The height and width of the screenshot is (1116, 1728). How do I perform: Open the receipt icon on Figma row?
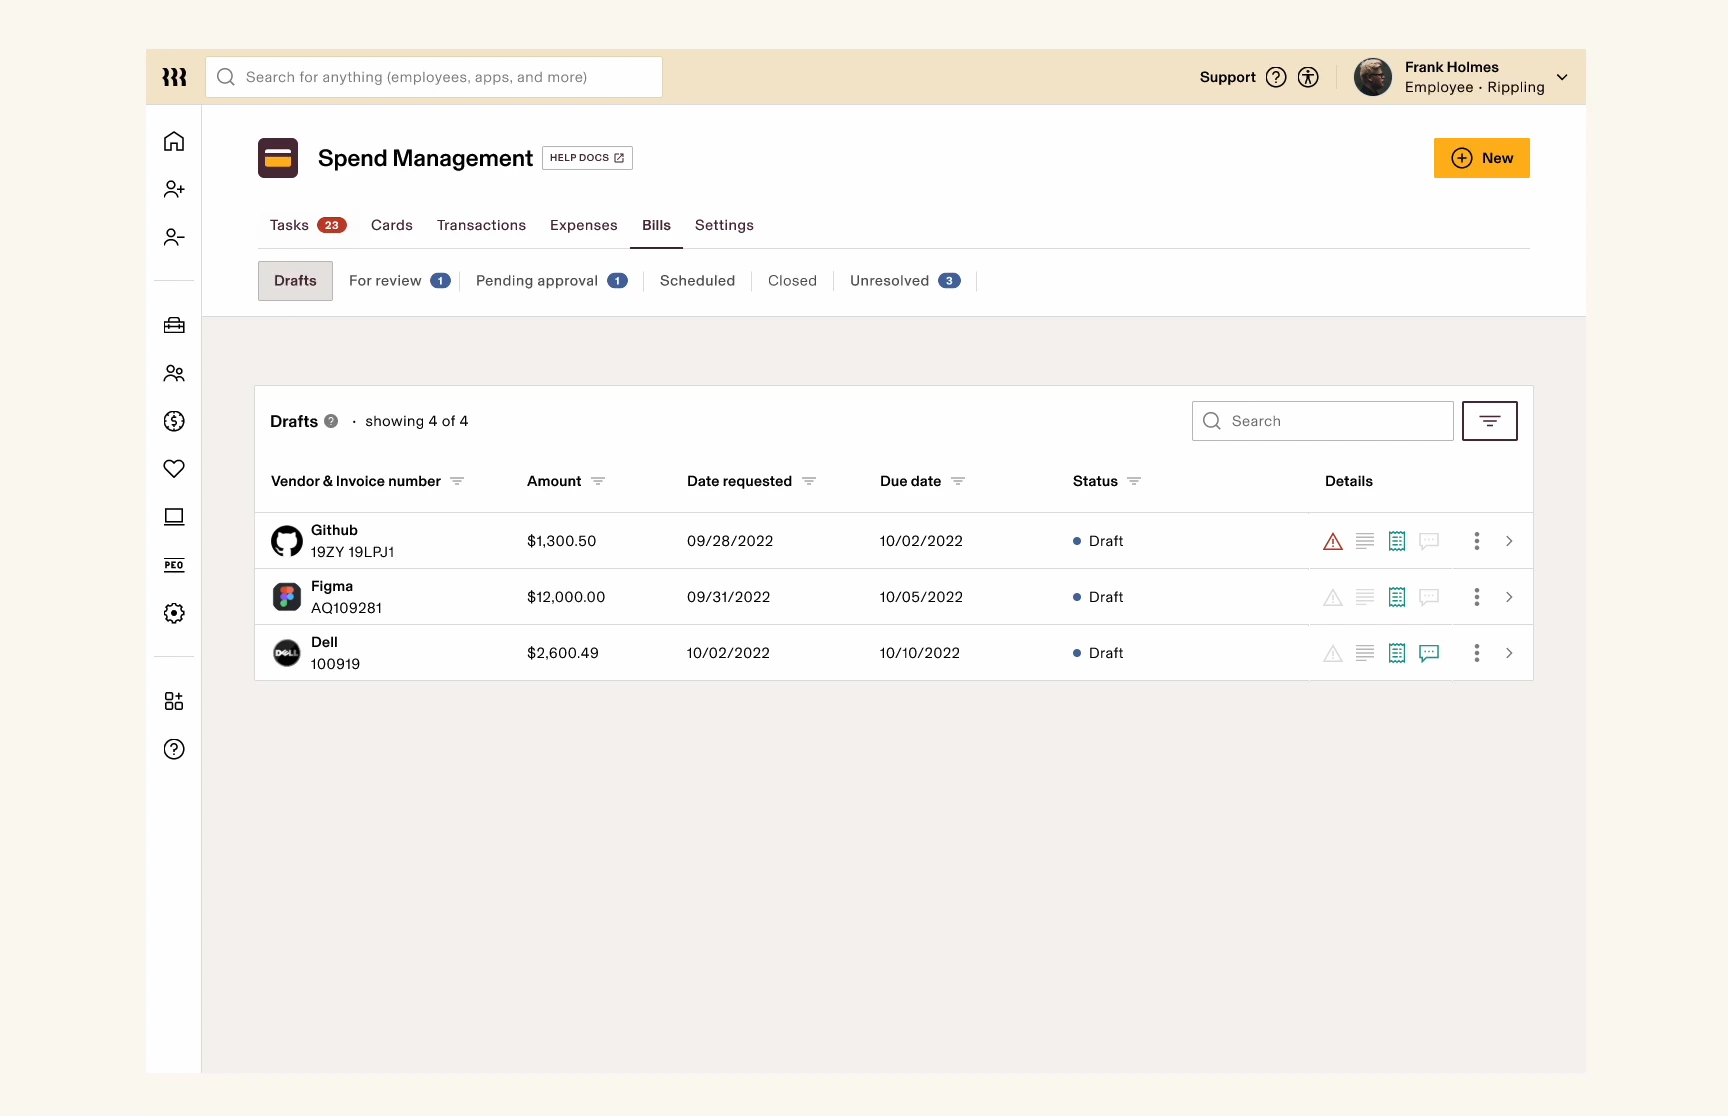point(1397,597)
